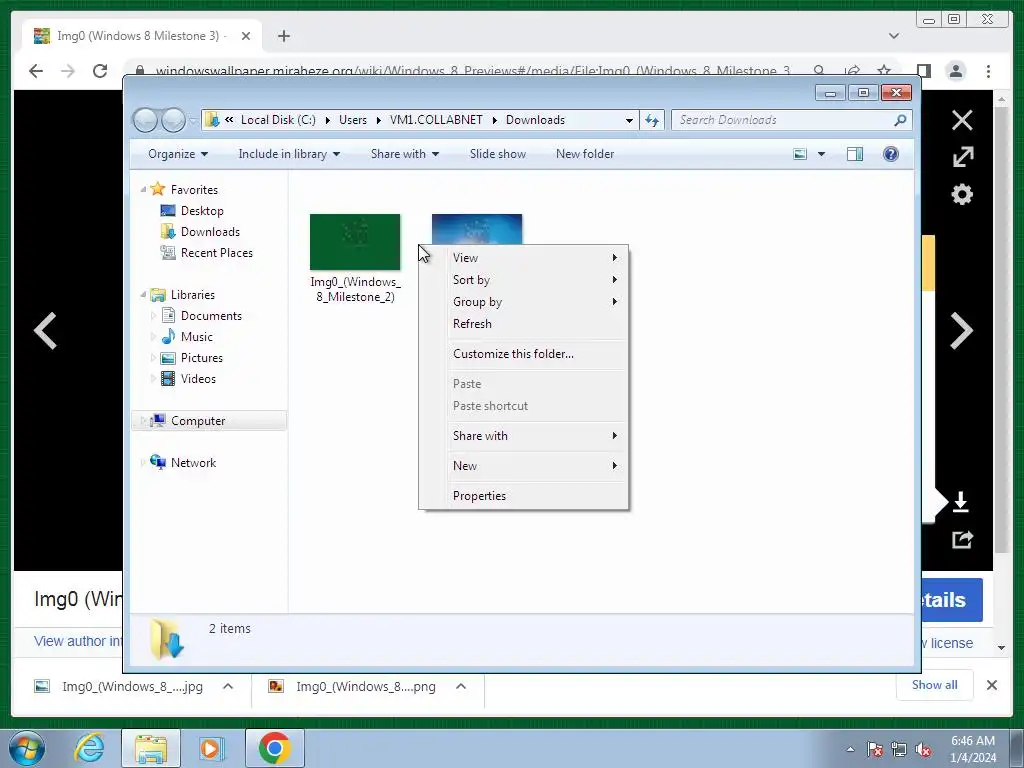The width and height of the screenshot is (1024, 768).
Task: Click New folder toolbar button
Action: point(585,154)
